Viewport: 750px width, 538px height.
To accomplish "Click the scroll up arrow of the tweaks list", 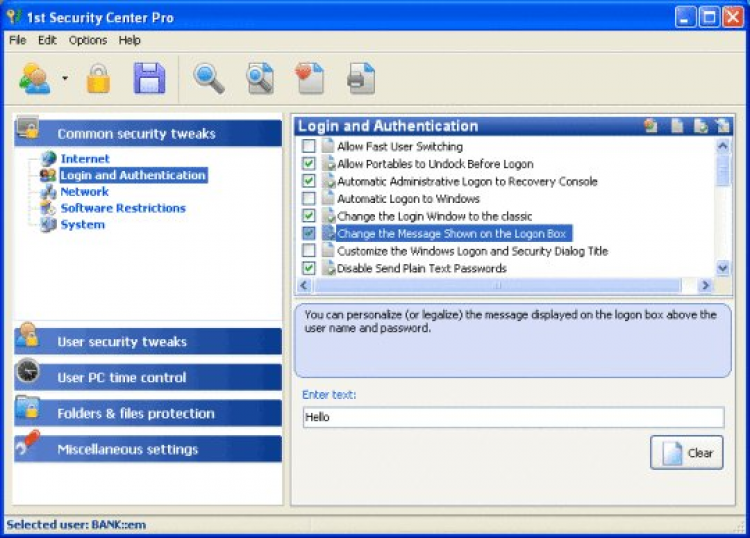I will coord(723,145).
